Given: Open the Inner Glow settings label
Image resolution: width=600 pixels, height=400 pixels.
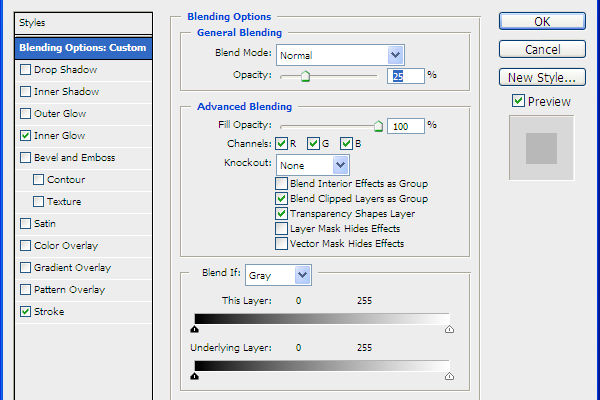Looking at the screenshot, I should (59, 136).
